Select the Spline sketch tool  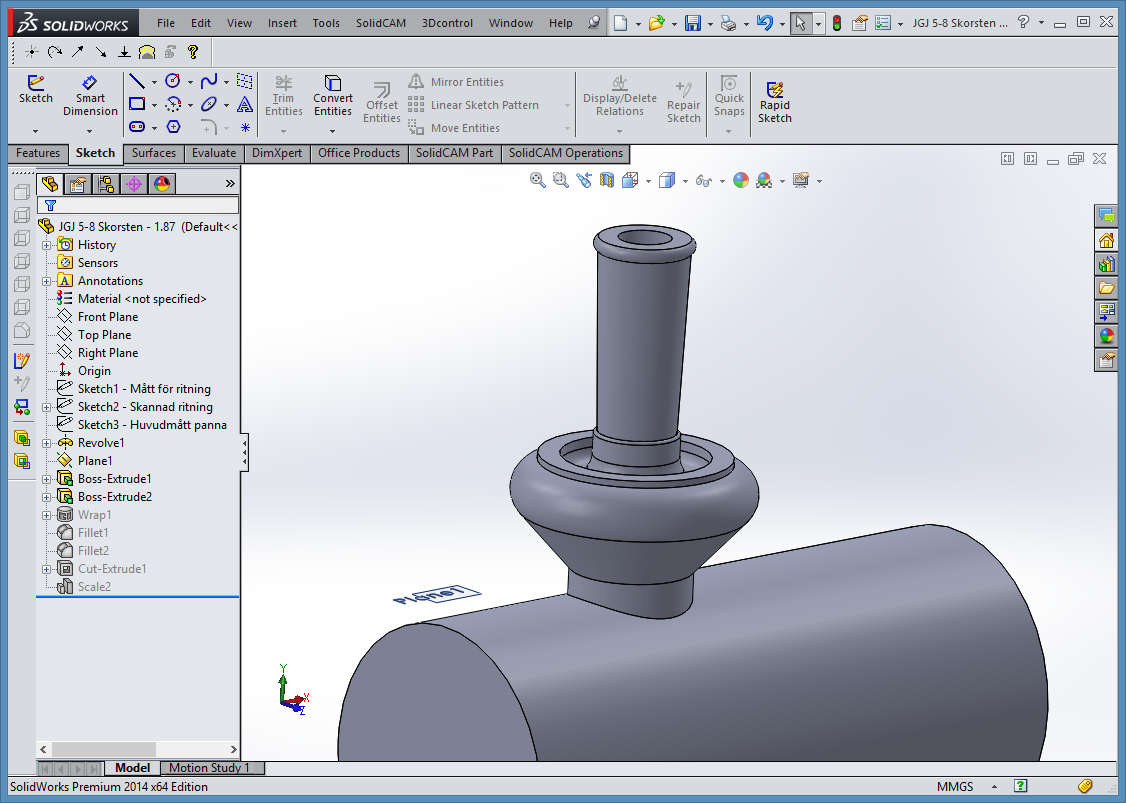[x=209, y=81]
